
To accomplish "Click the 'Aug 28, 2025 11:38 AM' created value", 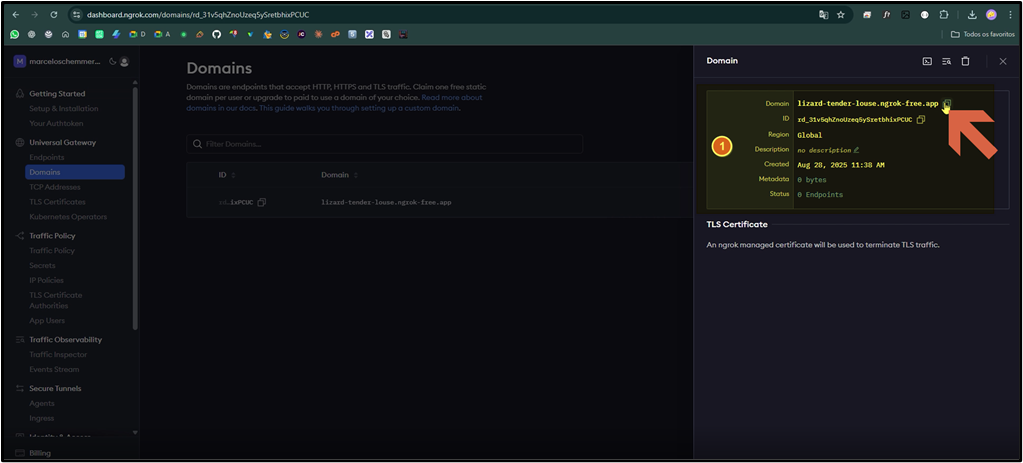I will [841, 165].
